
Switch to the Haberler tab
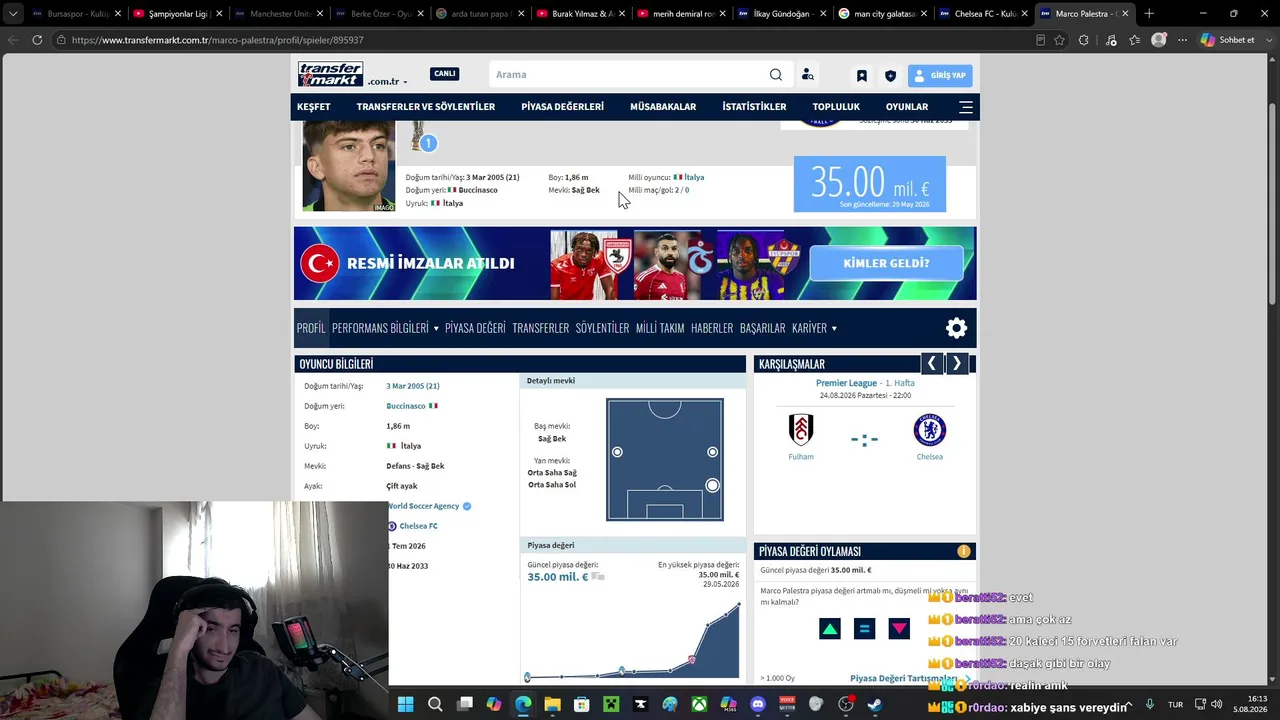(x=712, y=328)
